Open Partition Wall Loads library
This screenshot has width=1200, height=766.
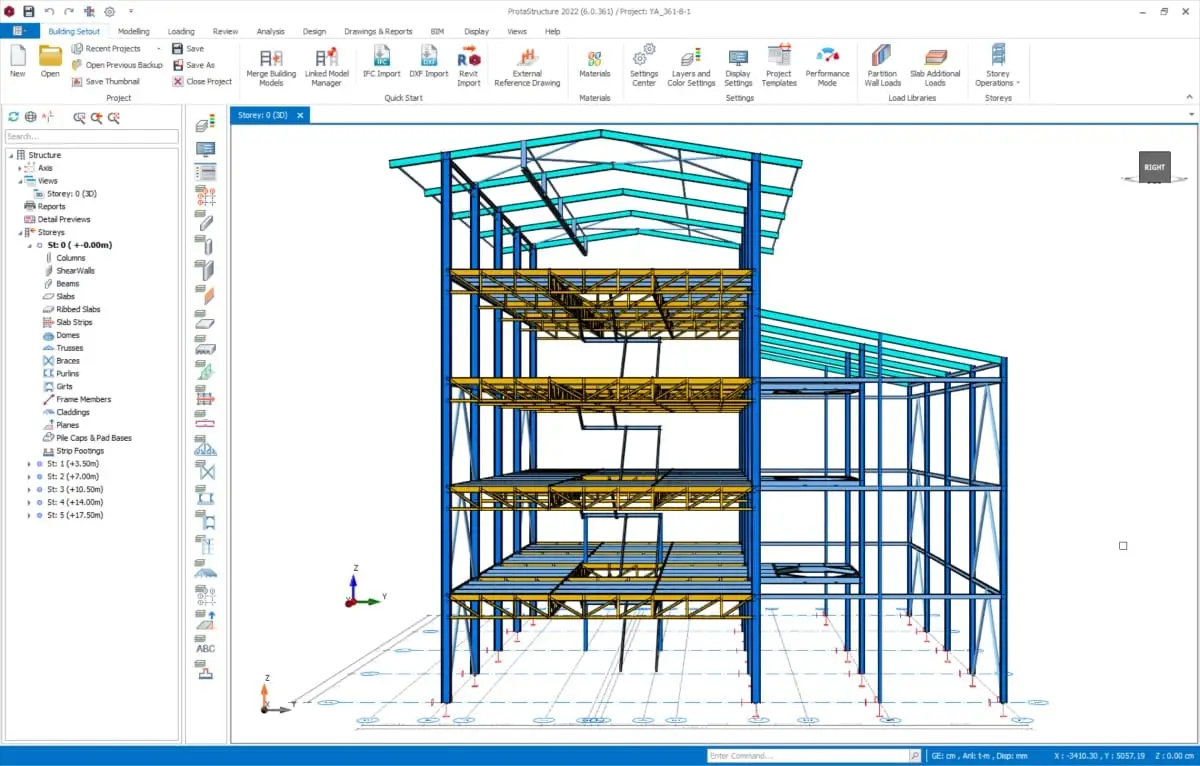tap(882, 66)
